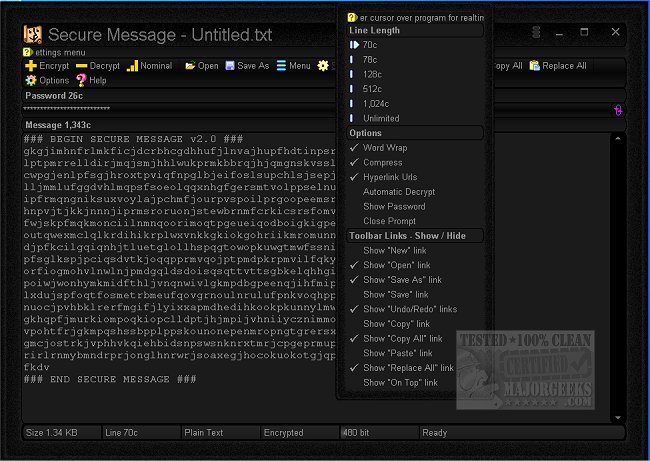Select 512c line length
This screenshot has height=461, width=650.
(x=415, y=89)
